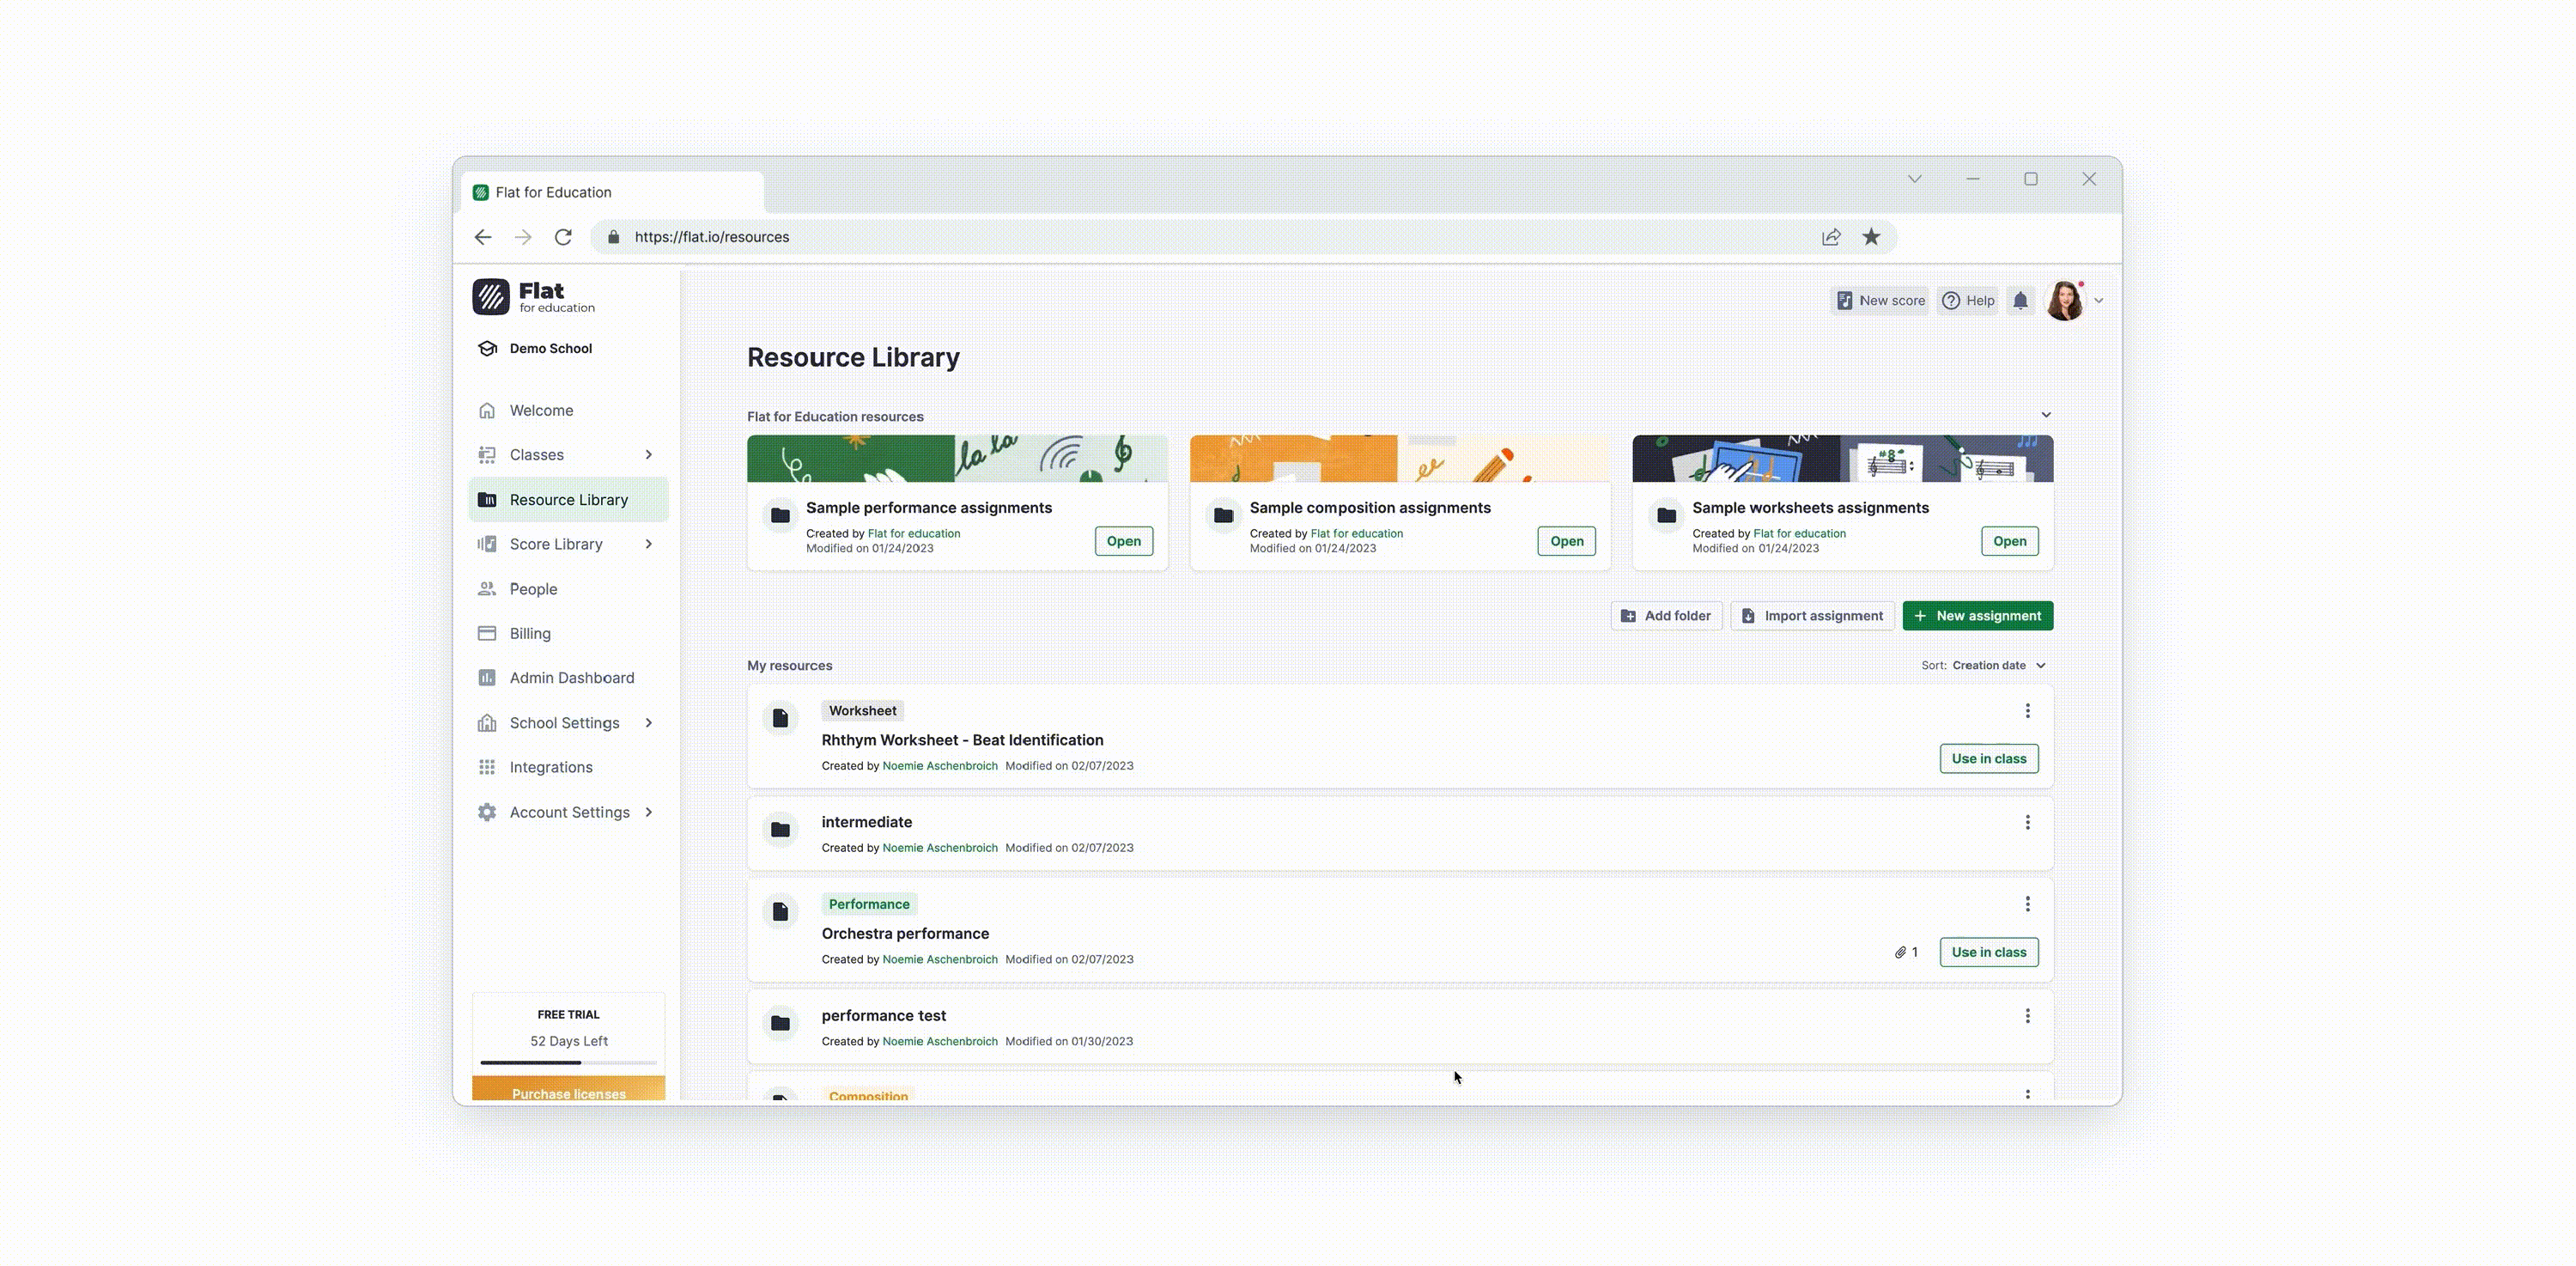Open Sample worksheets assignments folder
The height and width of the screenshot is (1266, 2576).
2009,541
